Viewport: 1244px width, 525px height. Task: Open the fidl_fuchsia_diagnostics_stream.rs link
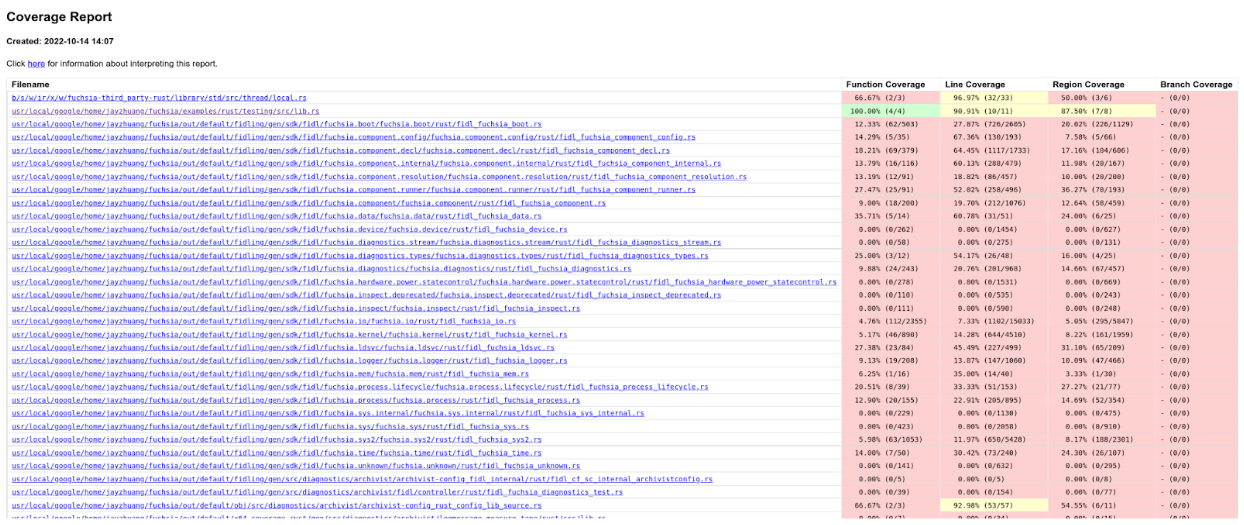tap(366, 242)
